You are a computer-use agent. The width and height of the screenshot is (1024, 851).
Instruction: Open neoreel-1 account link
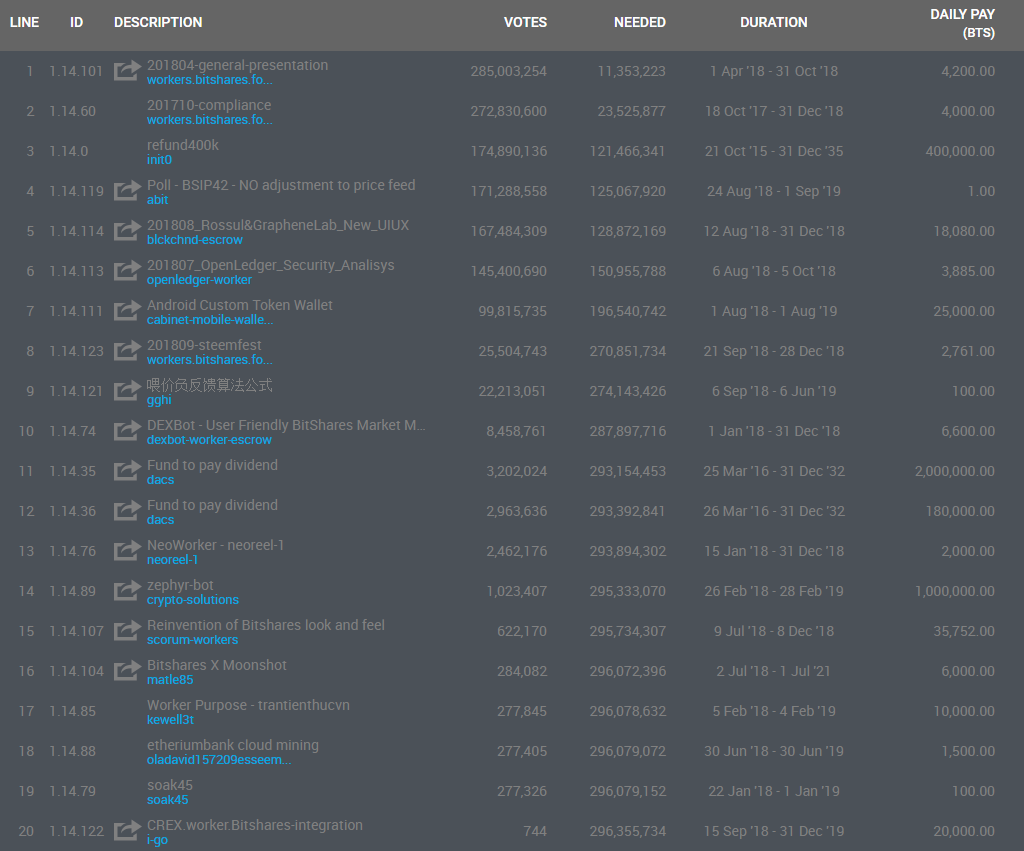coord(172,560)
